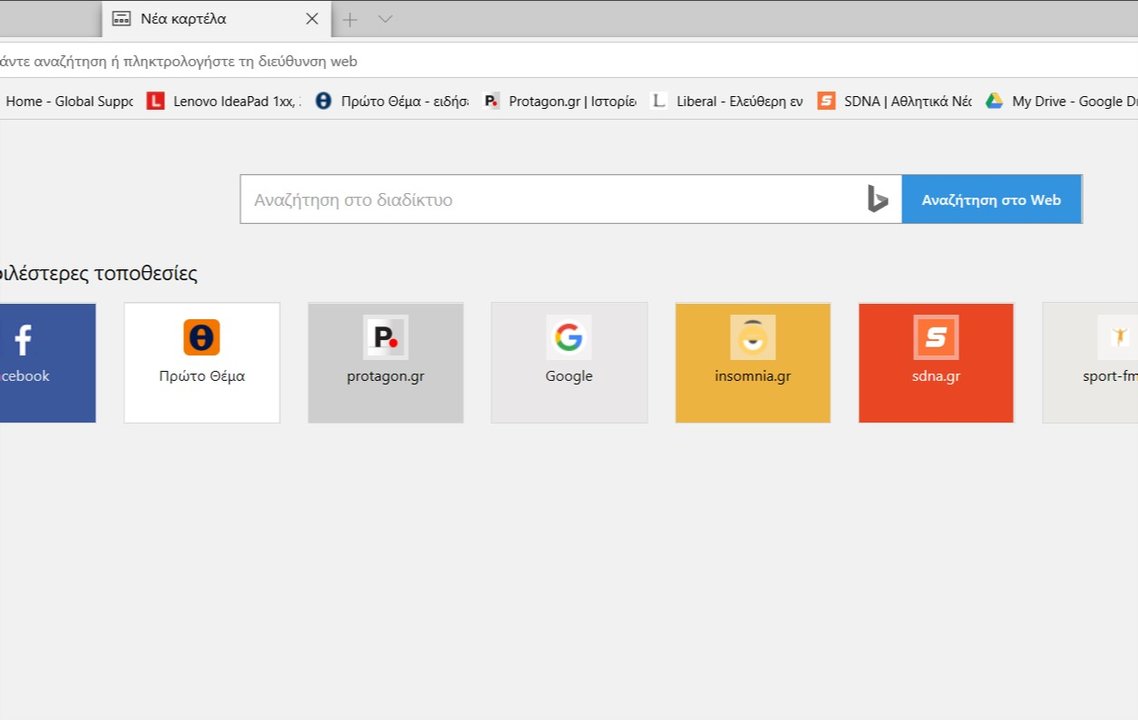
Task: Select the Νέα καρτέλα tab
Action: [216, 19]
